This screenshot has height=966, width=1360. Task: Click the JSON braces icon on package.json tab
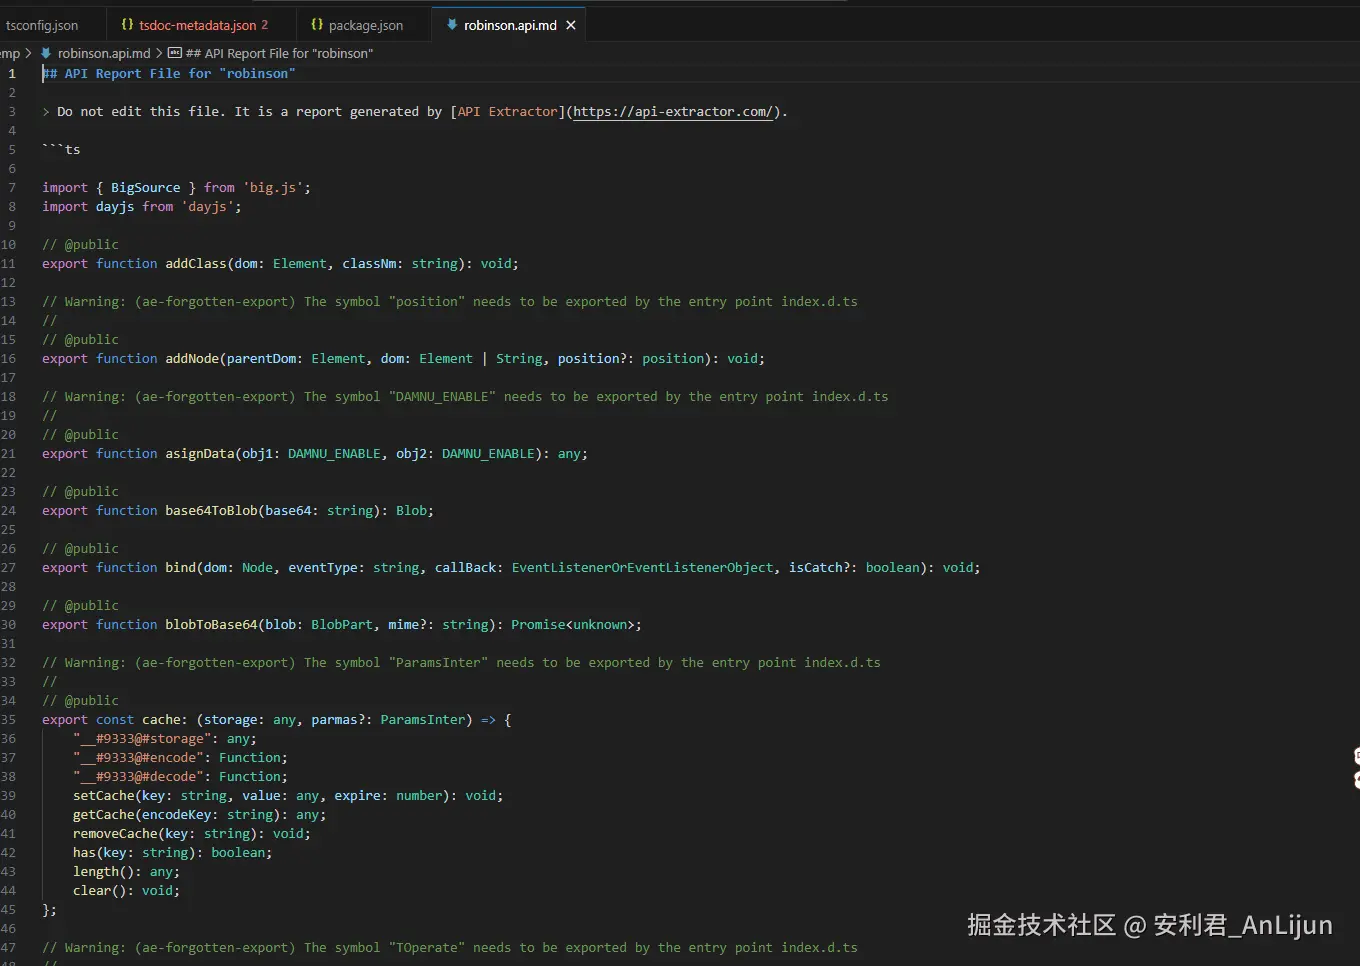(317, 25)
